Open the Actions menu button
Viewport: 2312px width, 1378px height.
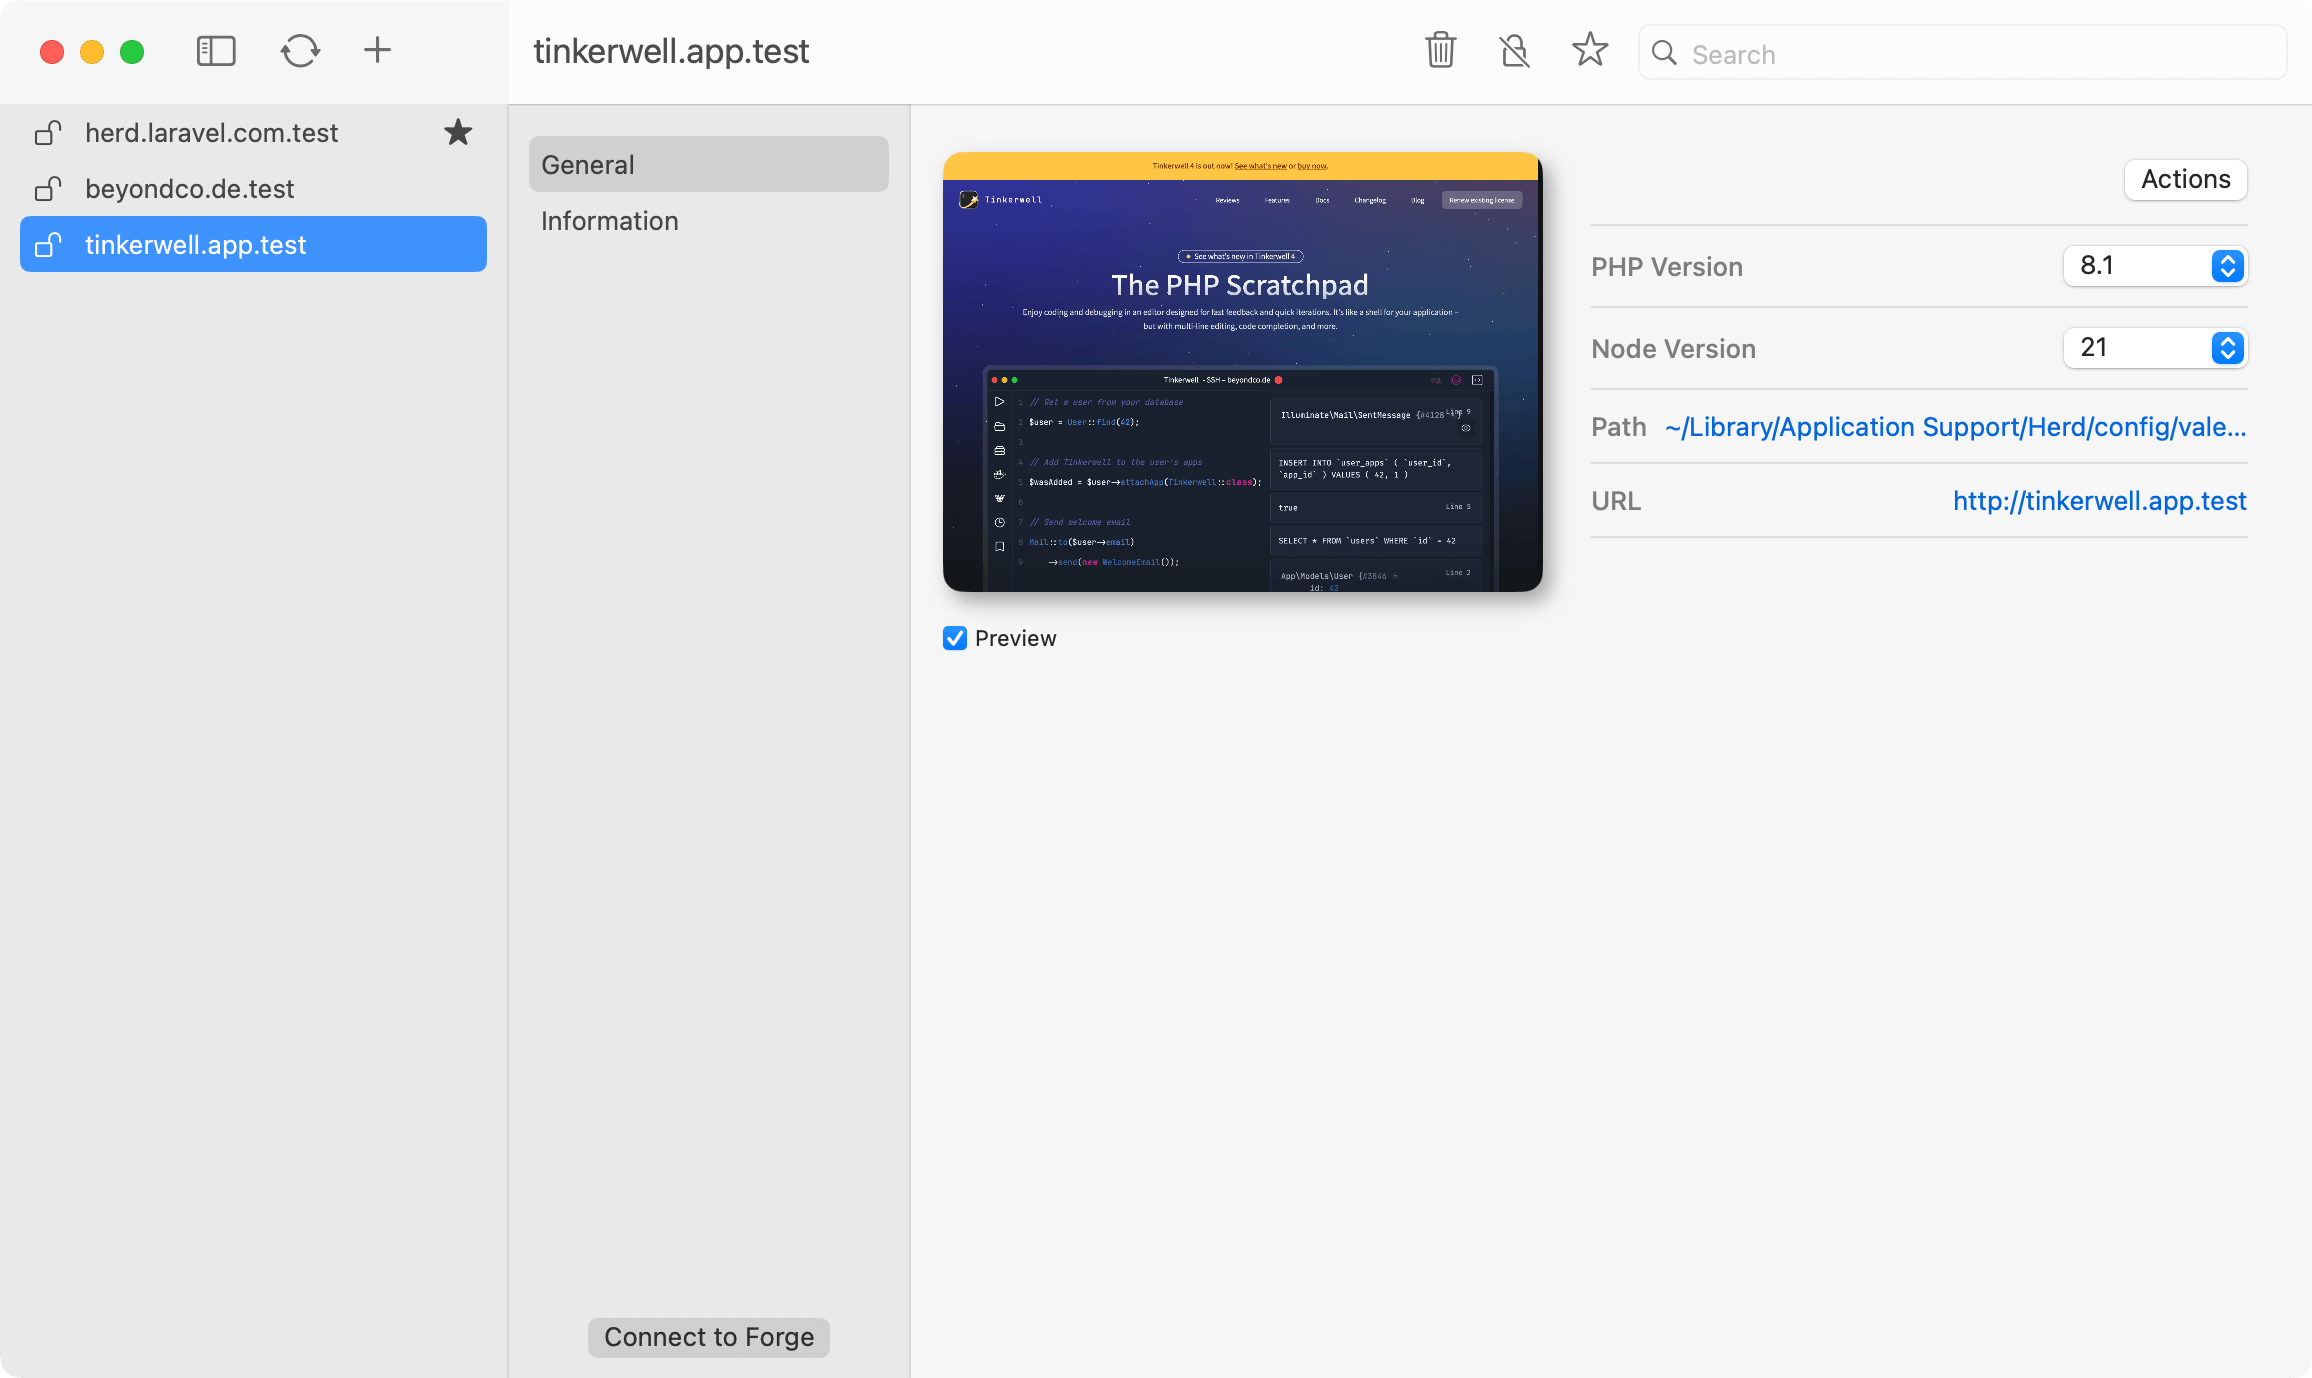[x=2185, y=180]
